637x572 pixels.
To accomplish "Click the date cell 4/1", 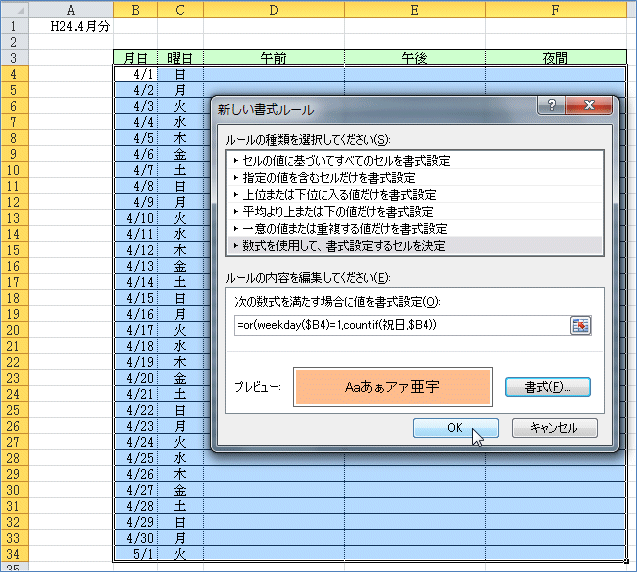I will [x=135, y=74].
